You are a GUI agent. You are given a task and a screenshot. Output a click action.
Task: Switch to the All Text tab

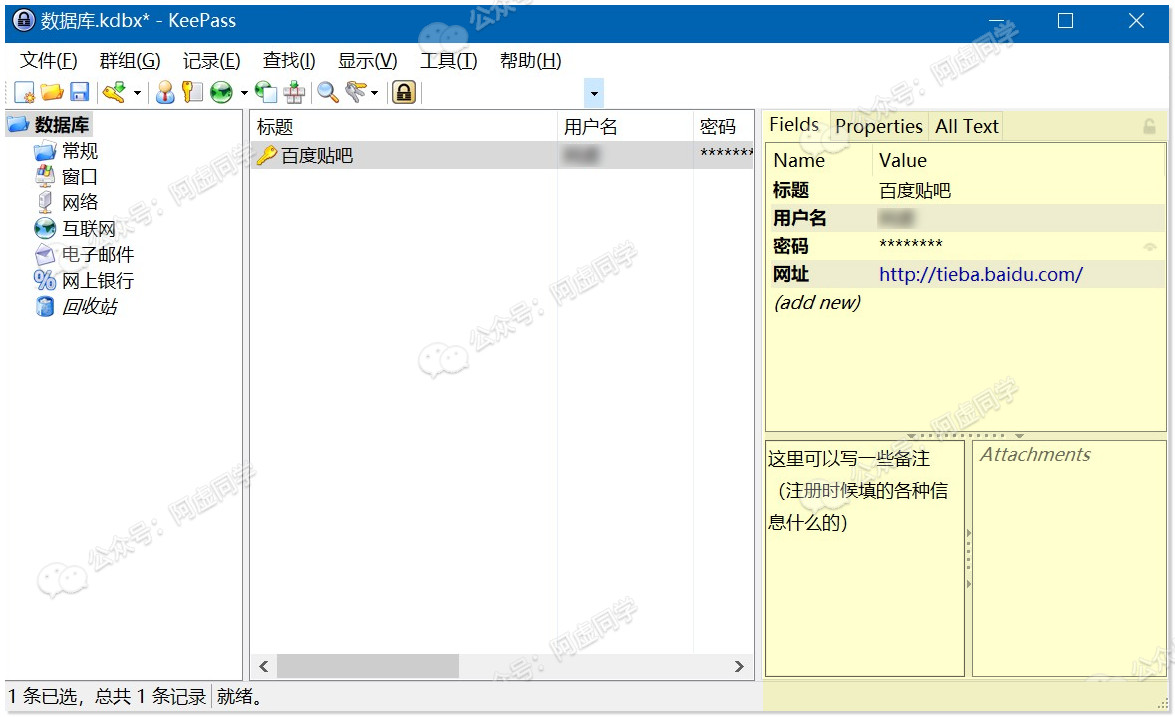coord(967,127)
